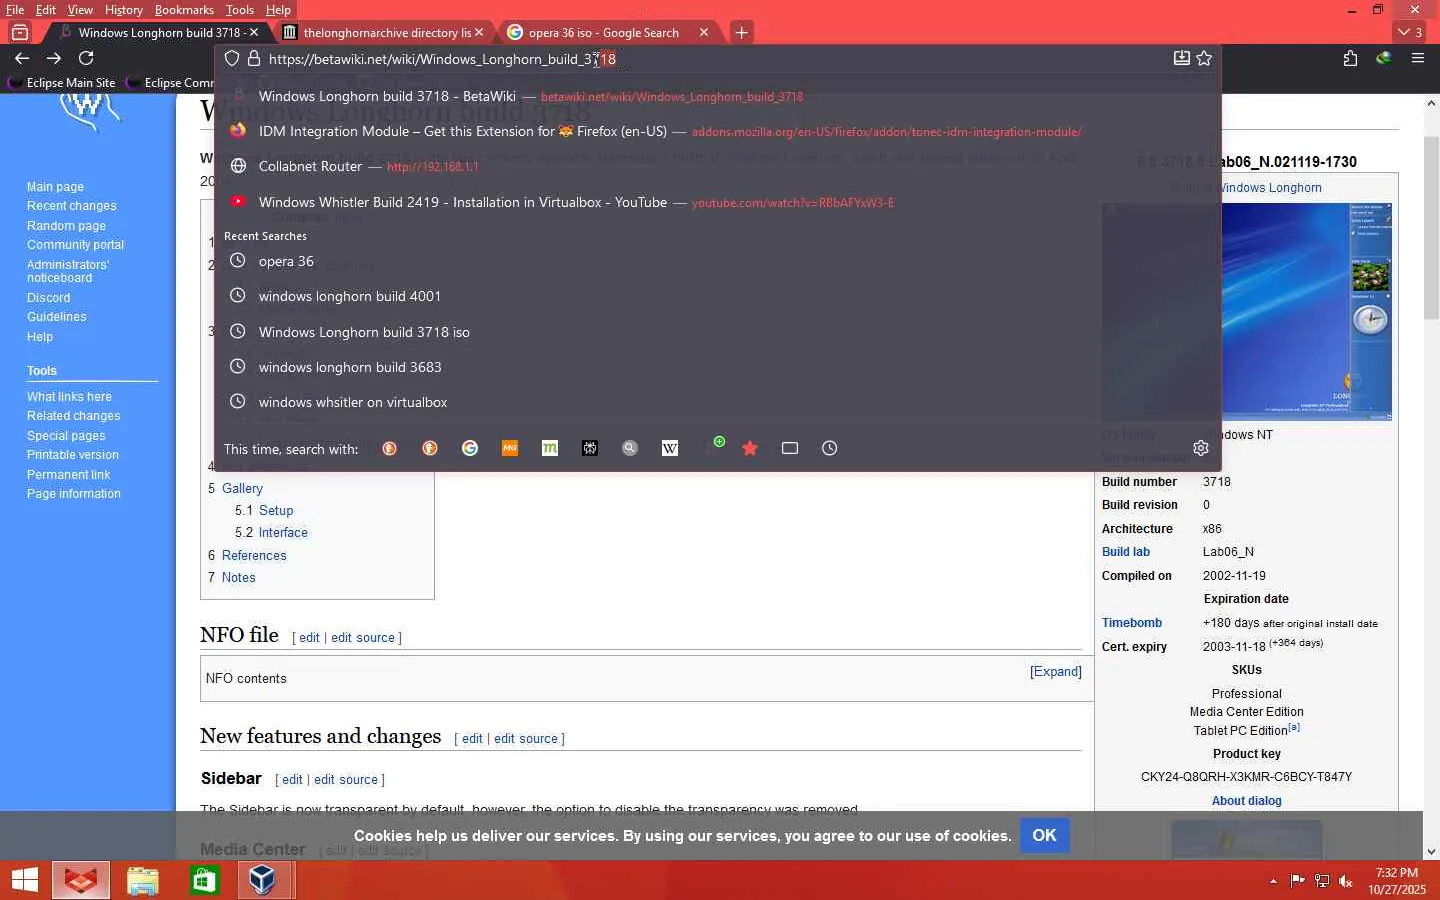Search in open Tabs icon

(x=790, y=448)
